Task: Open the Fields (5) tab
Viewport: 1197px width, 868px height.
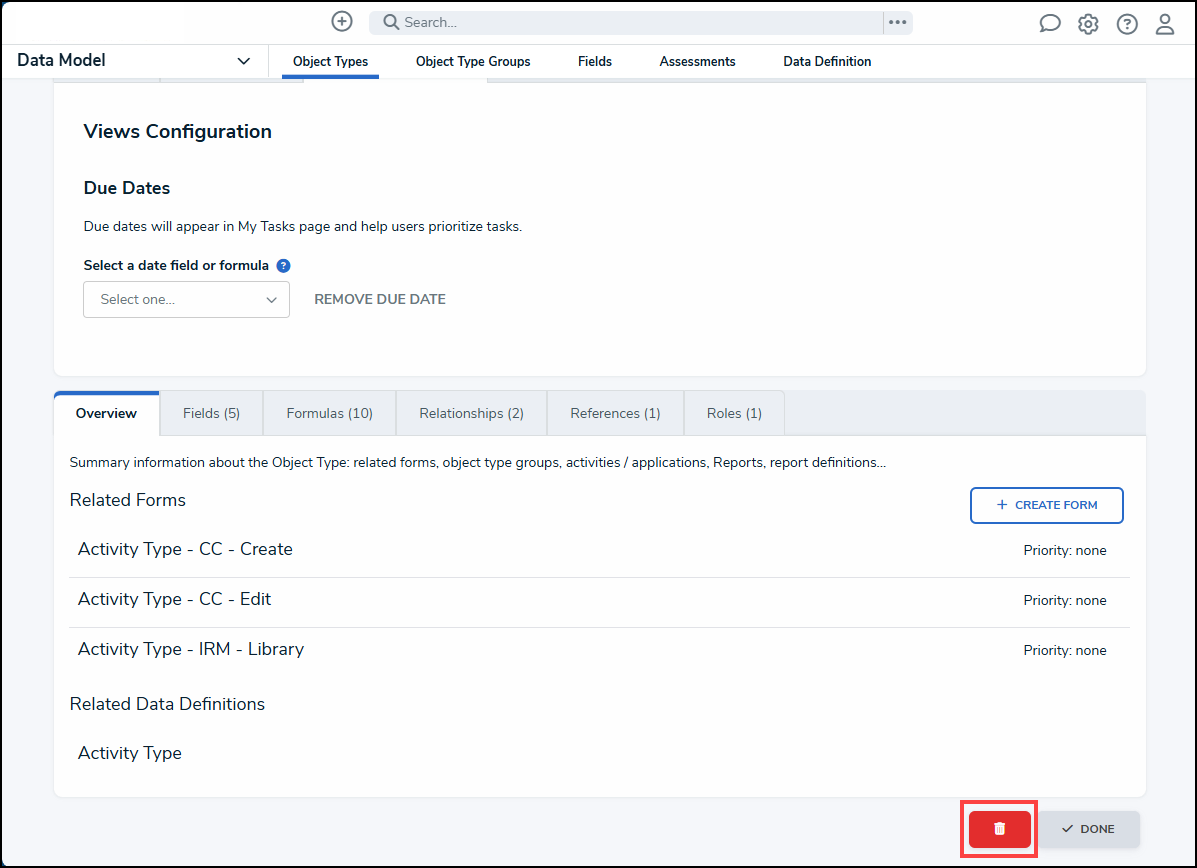Action: click(x=211, y=413)
